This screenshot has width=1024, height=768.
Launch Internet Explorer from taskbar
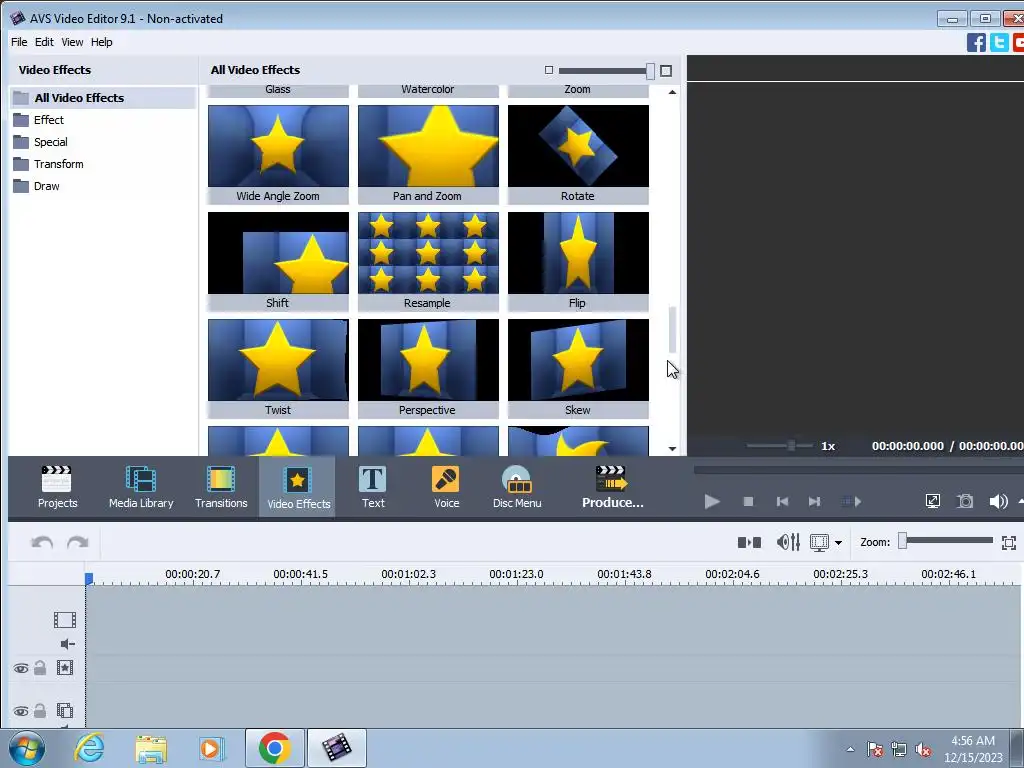coord(89,748)
